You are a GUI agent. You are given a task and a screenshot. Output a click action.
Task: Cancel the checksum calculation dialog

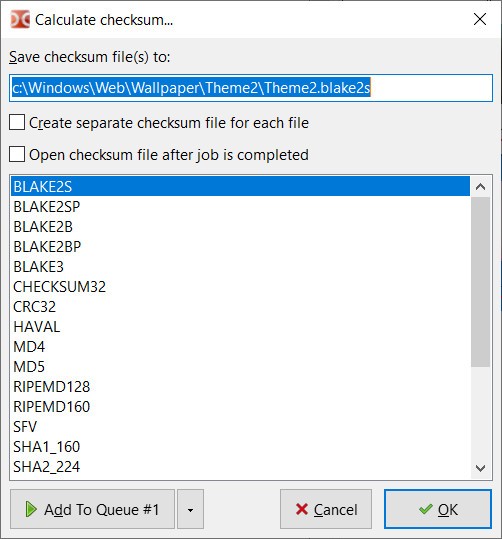pos(326,509)
